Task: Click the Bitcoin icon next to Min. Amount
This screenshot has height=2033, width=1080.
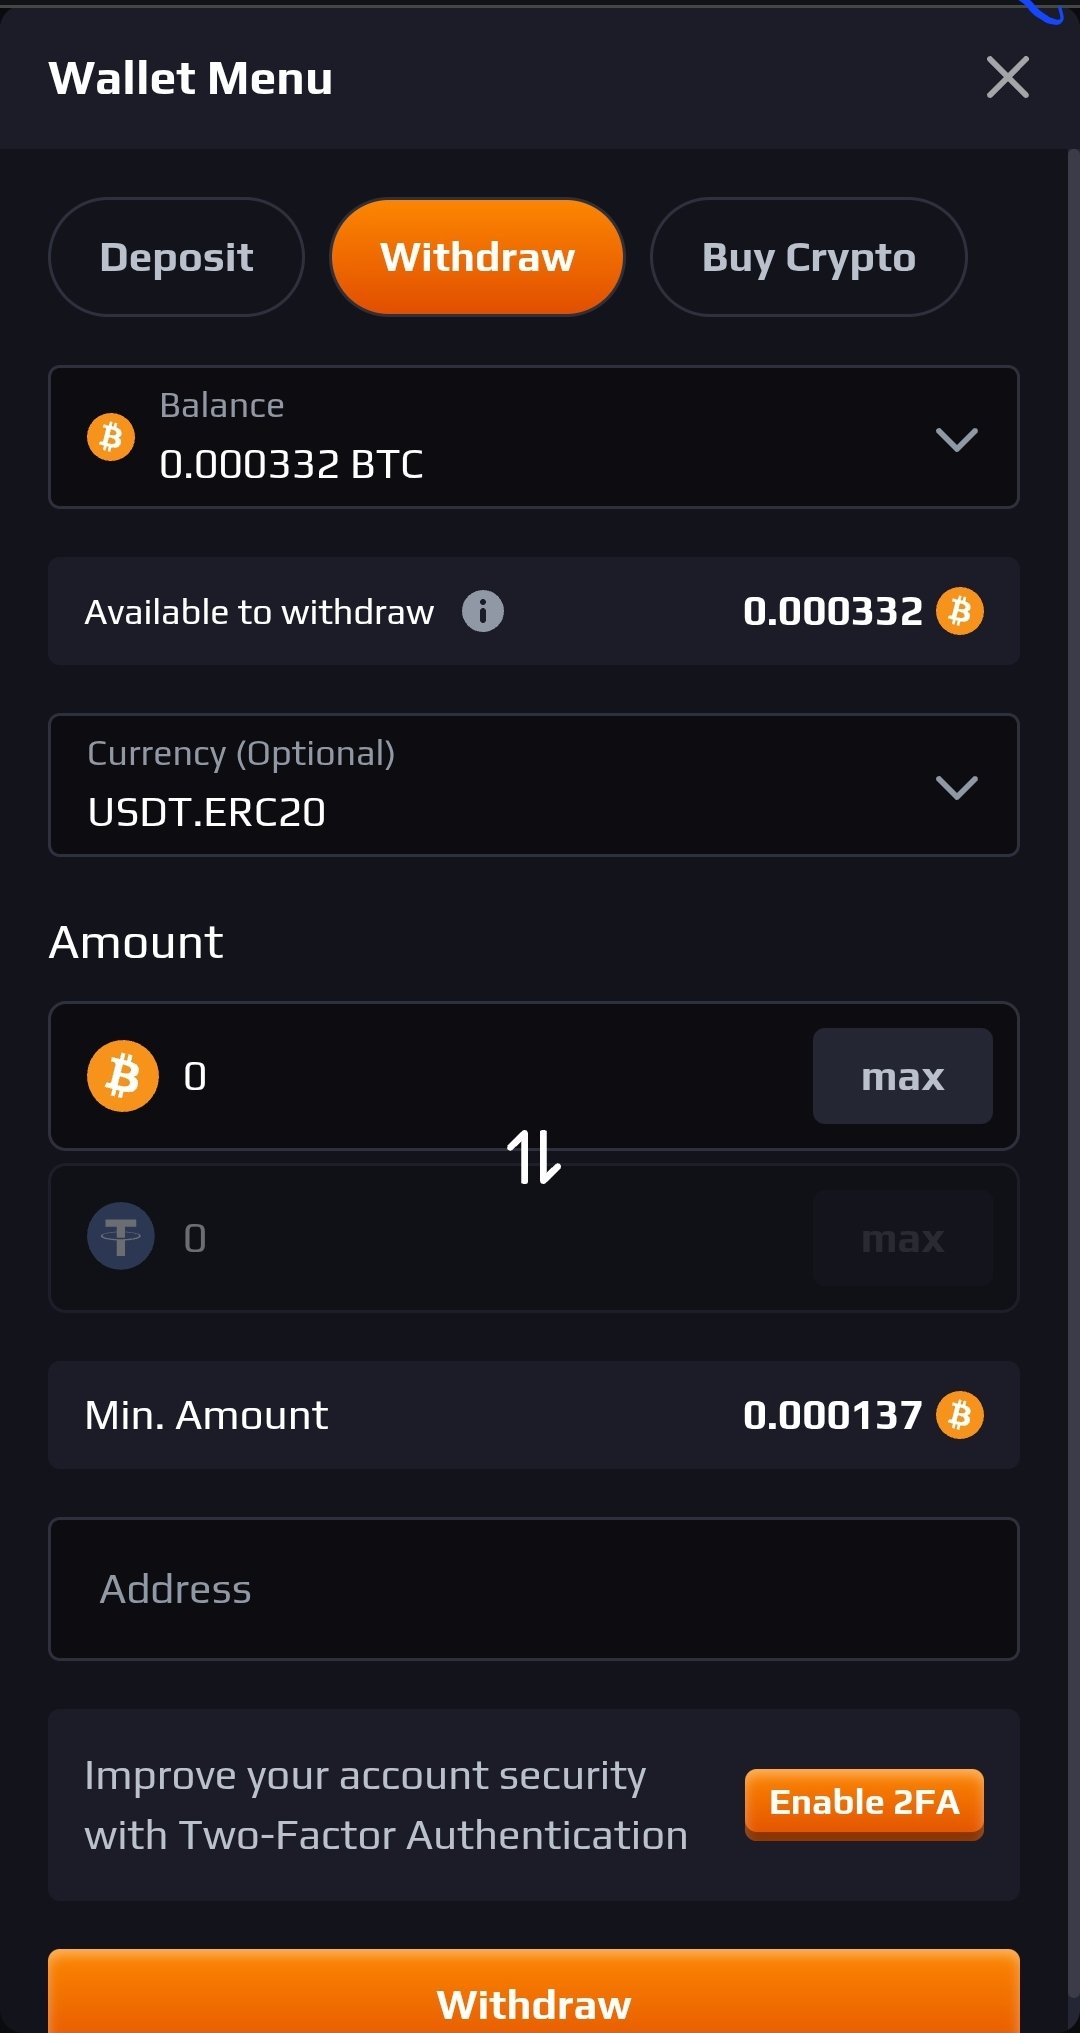Action: point(960,1415)
